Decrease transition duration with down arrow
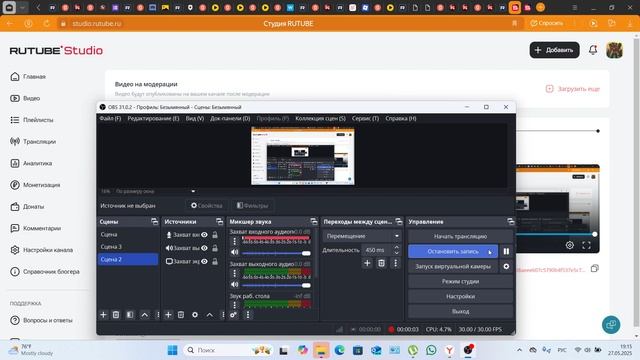The width and height of the screenshot is (640, 360). pyautogui.click(x=396, y=253)
